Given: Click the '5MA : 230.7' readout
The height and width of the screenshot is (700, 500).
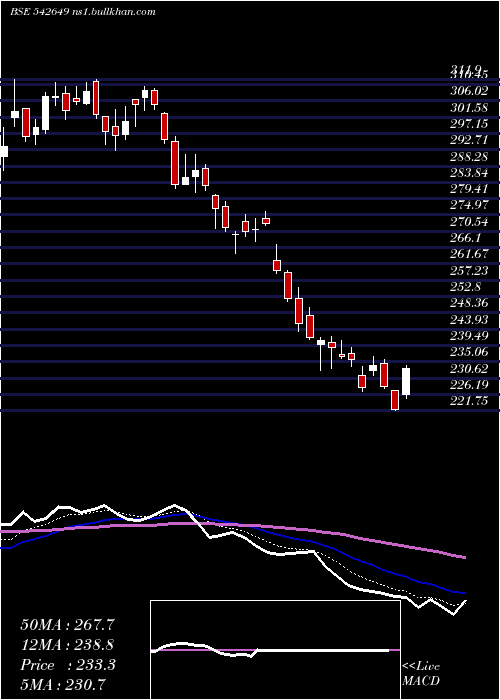Looking at the screenshot, I should tap(62, 685).
